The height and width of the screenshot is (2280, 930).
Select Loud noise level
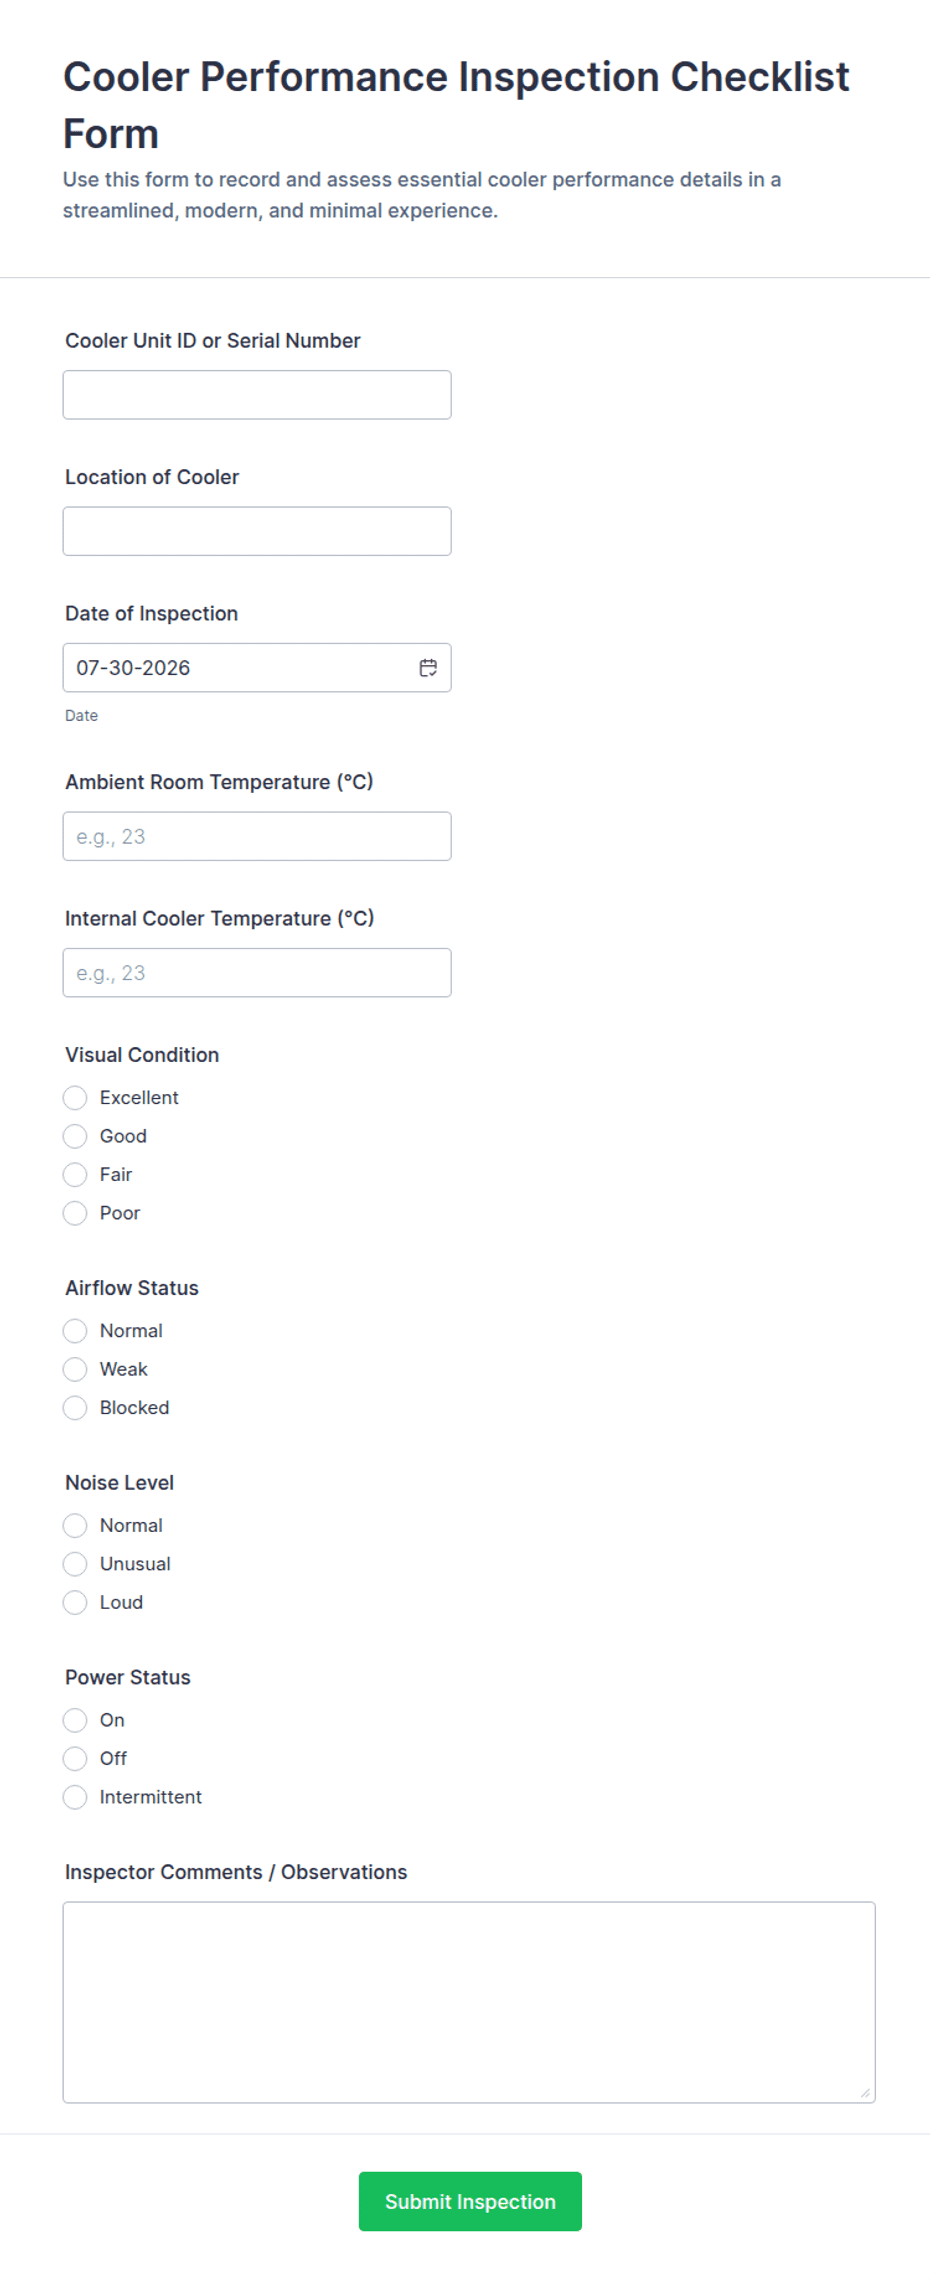[75, 1602]
